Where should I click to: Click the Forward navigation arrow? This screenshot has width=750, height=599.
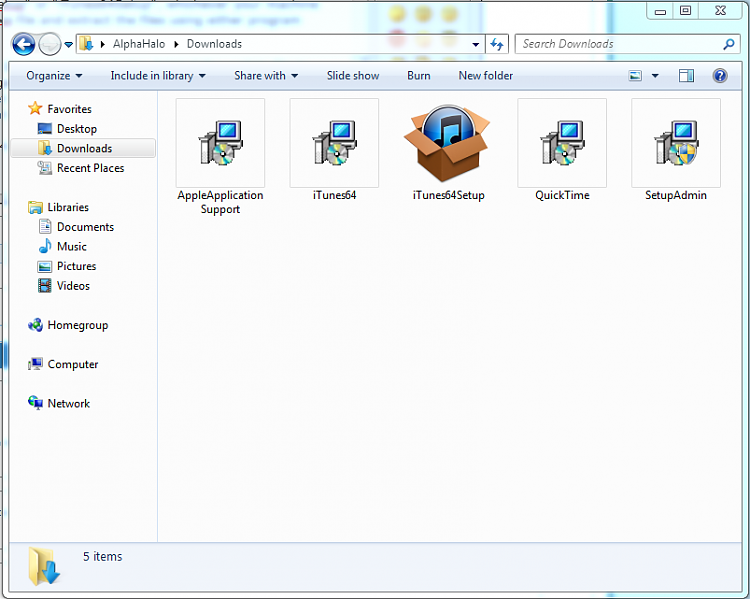coord(50,44)
